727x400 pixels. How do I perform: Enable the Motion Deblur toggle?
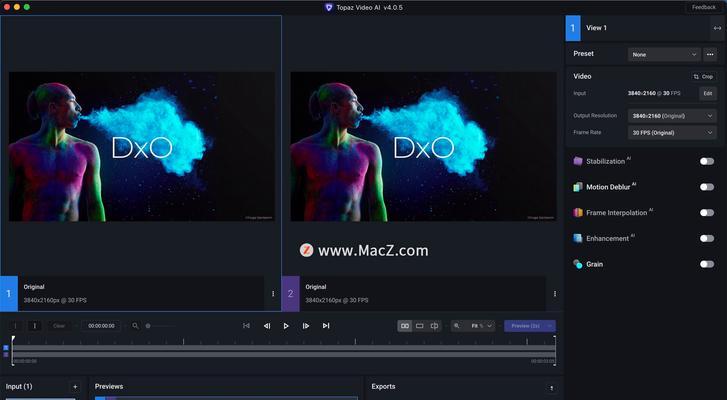707,187
